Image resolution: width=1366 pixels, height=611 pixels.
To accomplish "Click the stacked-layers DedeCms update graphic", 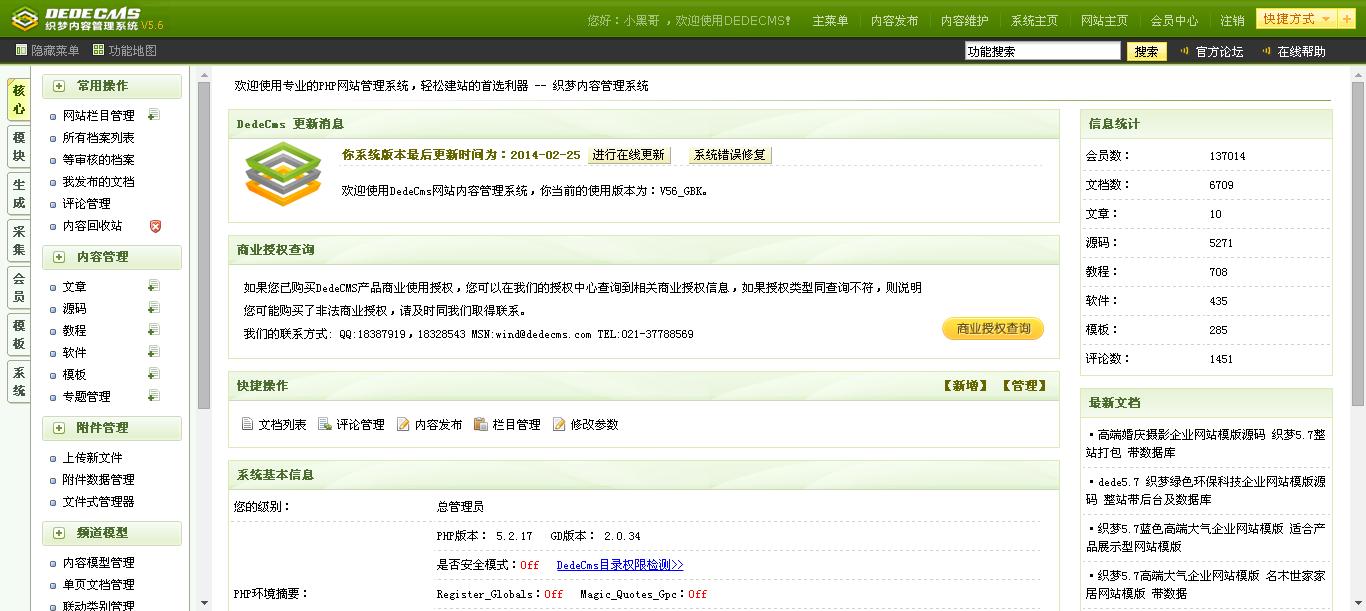I will coord(284,174).
